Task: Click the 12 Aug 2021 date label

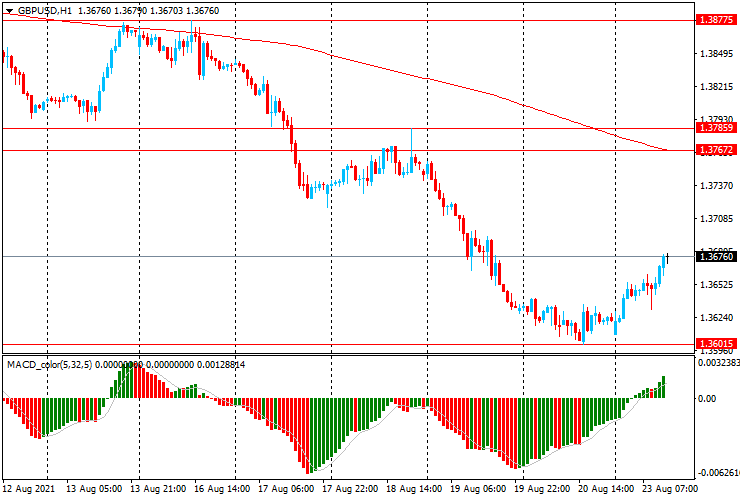Action: pyautogui.click(x=29, y=488)
